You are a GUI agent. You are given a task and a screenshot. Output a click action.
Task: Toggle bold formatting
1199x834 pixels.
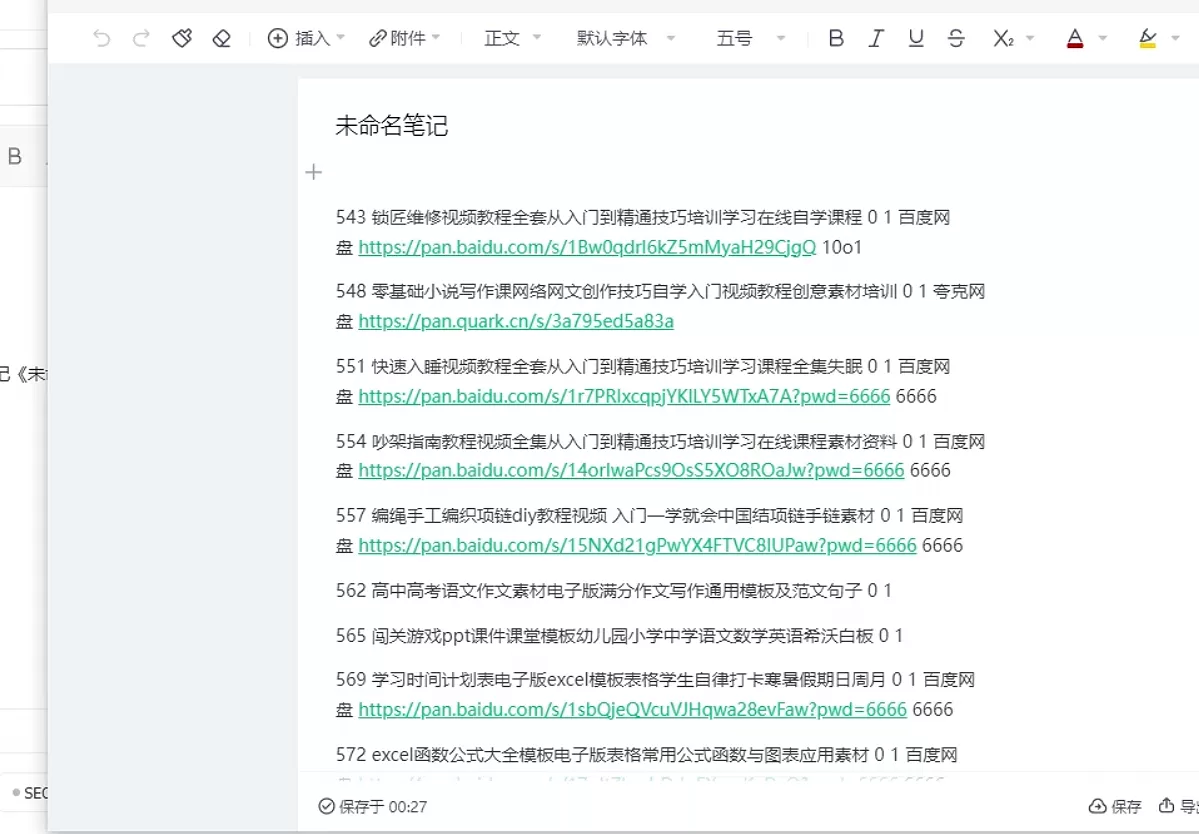(x=836, y=38)
